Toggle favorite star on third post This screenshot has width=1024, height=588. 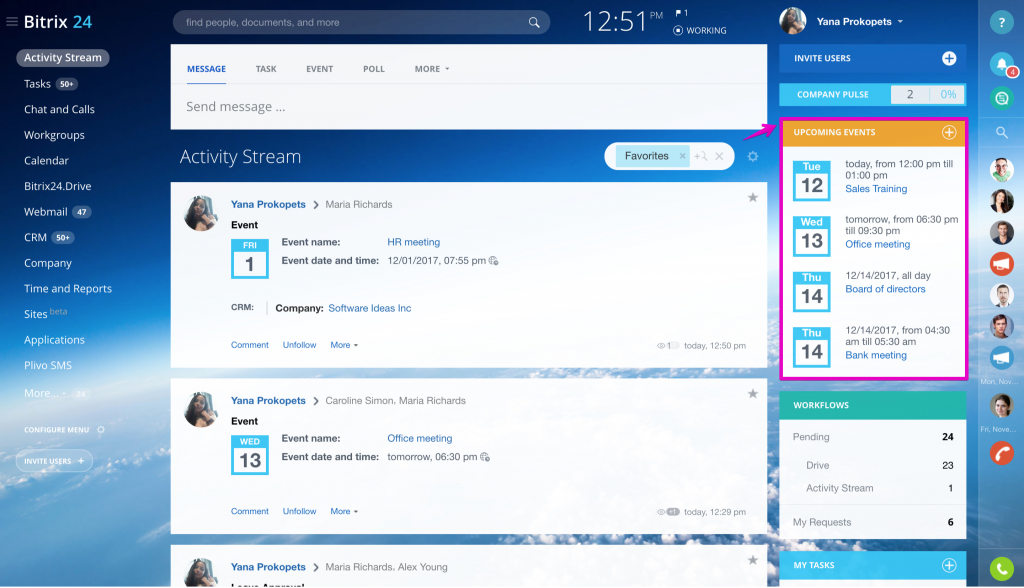coord(753,560)
